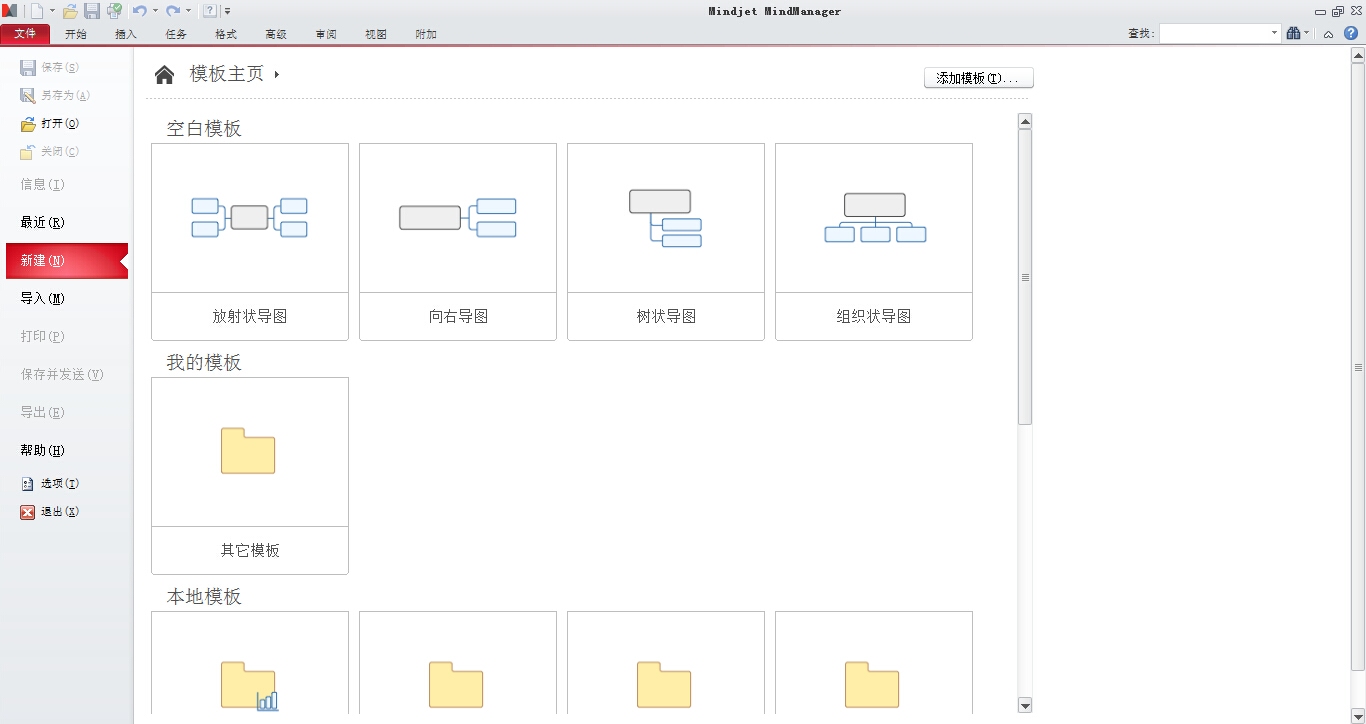
Task: Open the 任务 ribbon tab
Action: (176, 34)
